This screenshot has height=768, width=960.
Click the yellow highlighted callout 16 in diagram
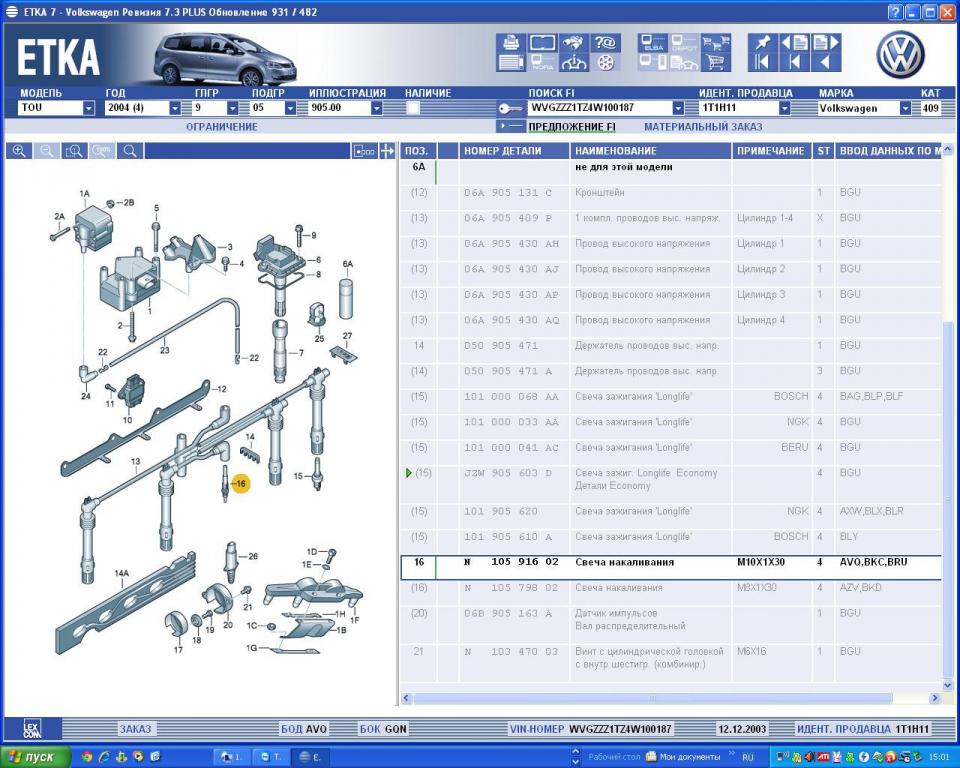pyautogui.click(x=240, y=484)
